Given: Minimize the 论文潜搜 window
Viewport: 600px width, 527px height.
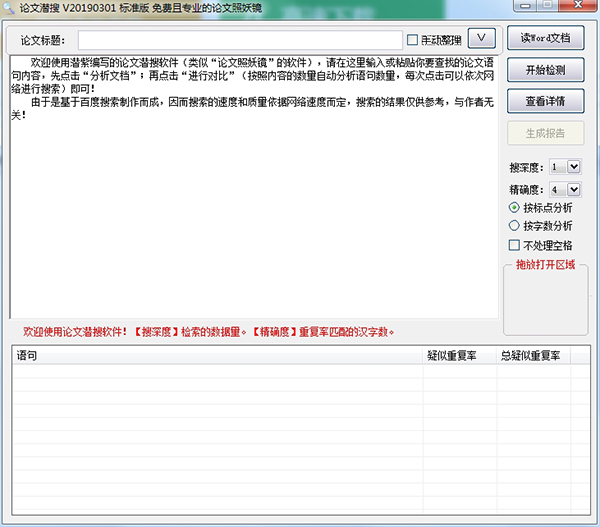Looking at the screenshot, I should (x=525, y=5).
